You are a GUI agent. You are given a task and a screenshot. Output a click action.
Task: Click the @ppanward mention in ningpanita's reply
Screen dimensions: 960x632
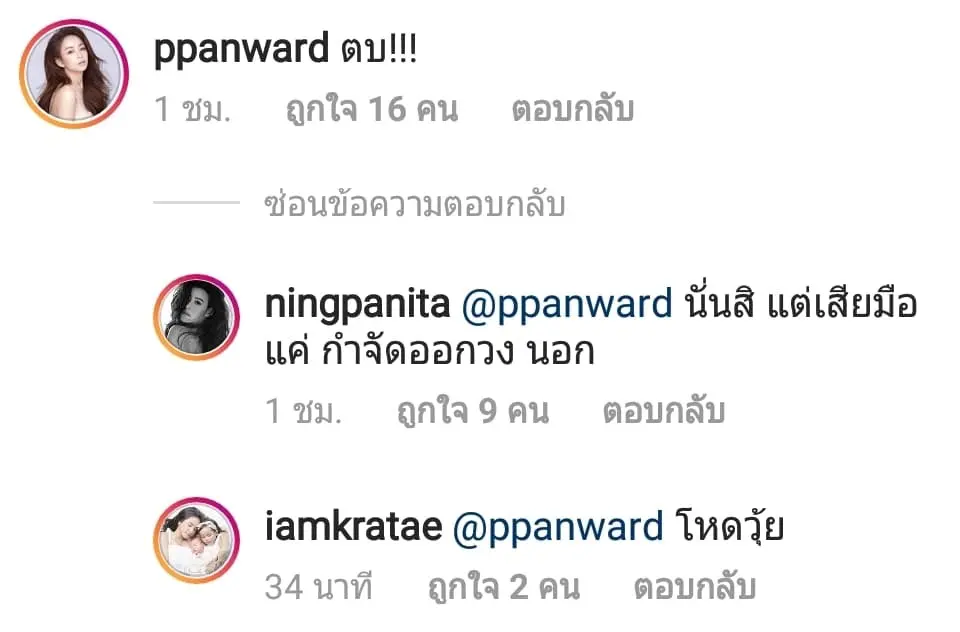[567, 306]
